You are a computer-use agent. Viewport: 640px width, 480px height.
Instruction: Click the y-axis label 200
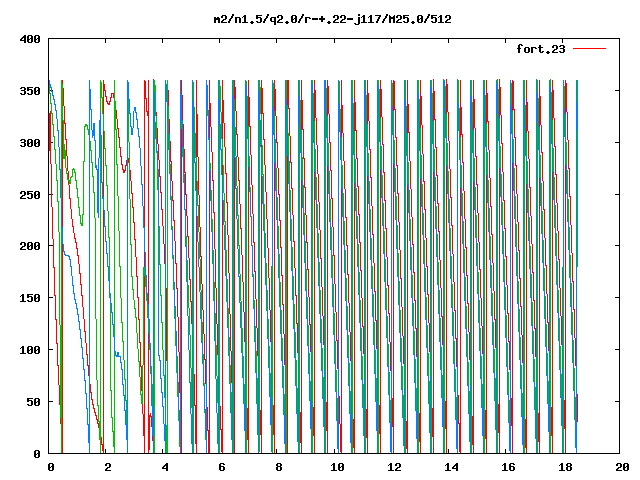click(x=30, y=246)
